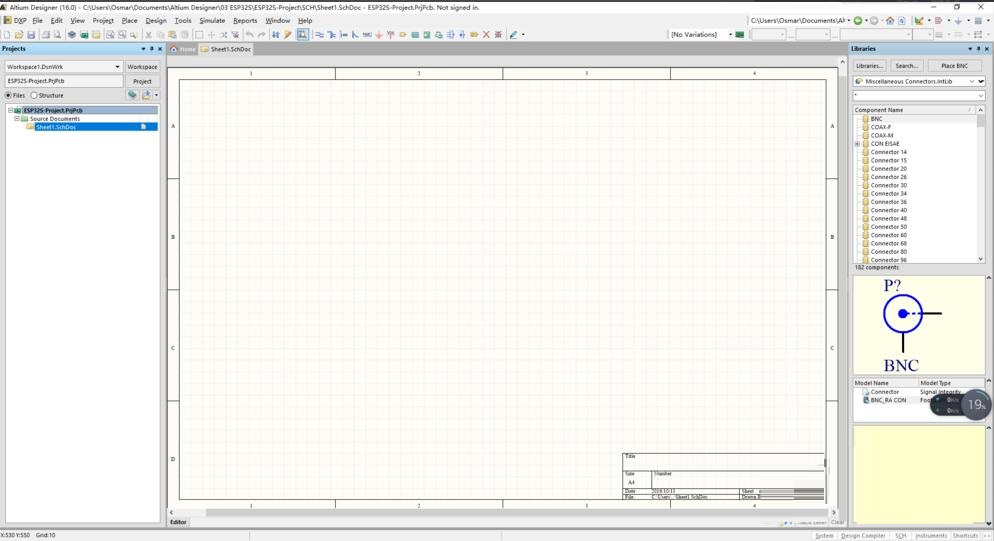
Task: Click the Search... button
Action: point(906,66)
